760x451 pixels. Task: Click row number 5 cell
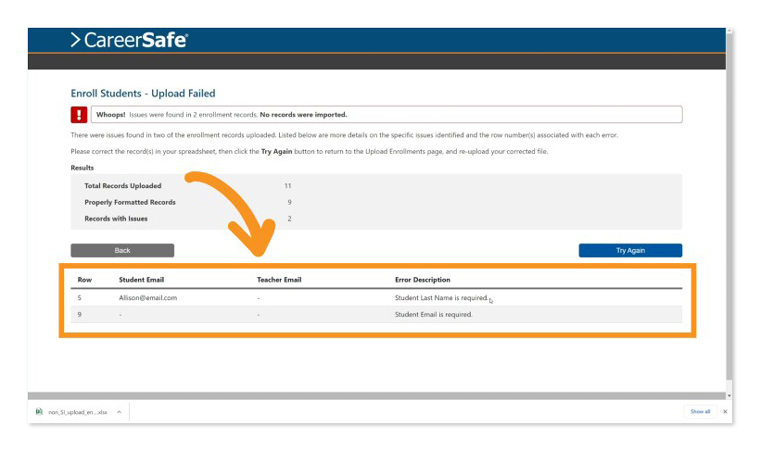tap(79, 298)
